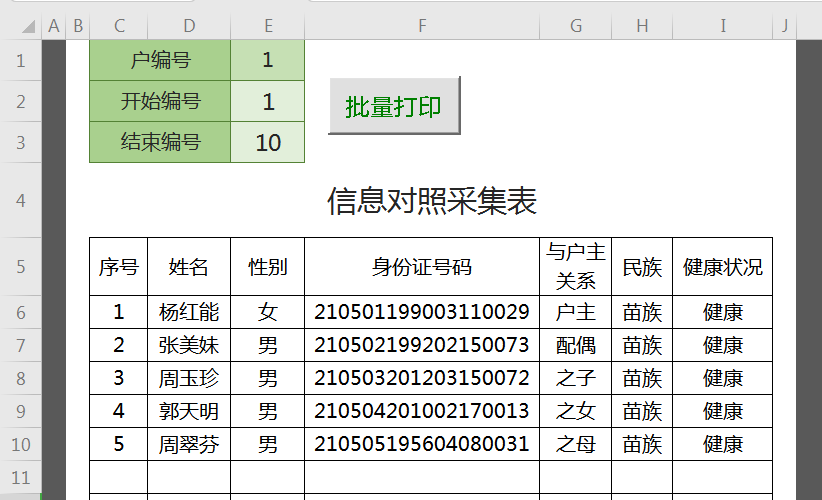The height and width of the screenshot is (500, 822).
Task: Click the 批量打印 button
Action: pyautogui.click(x=394, y=106)
